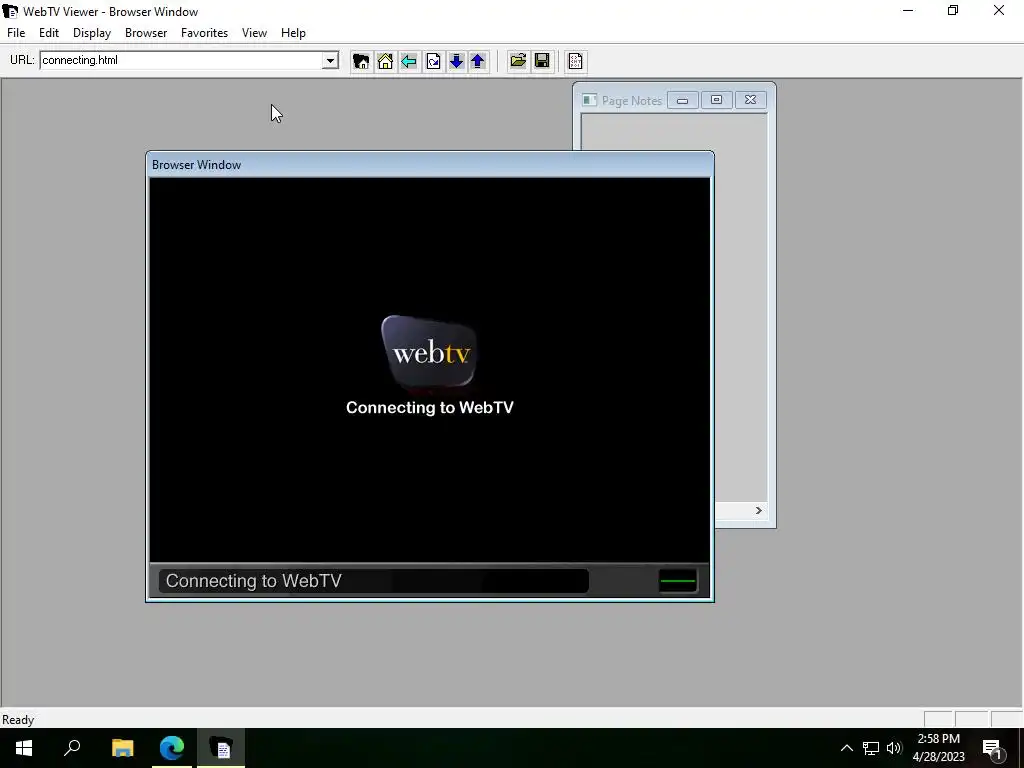Image resolution: width=1024 pixels, height=768 pixels.
Task: Click the page reload icon
Action: pyautogui.click(x=433, y=61)
